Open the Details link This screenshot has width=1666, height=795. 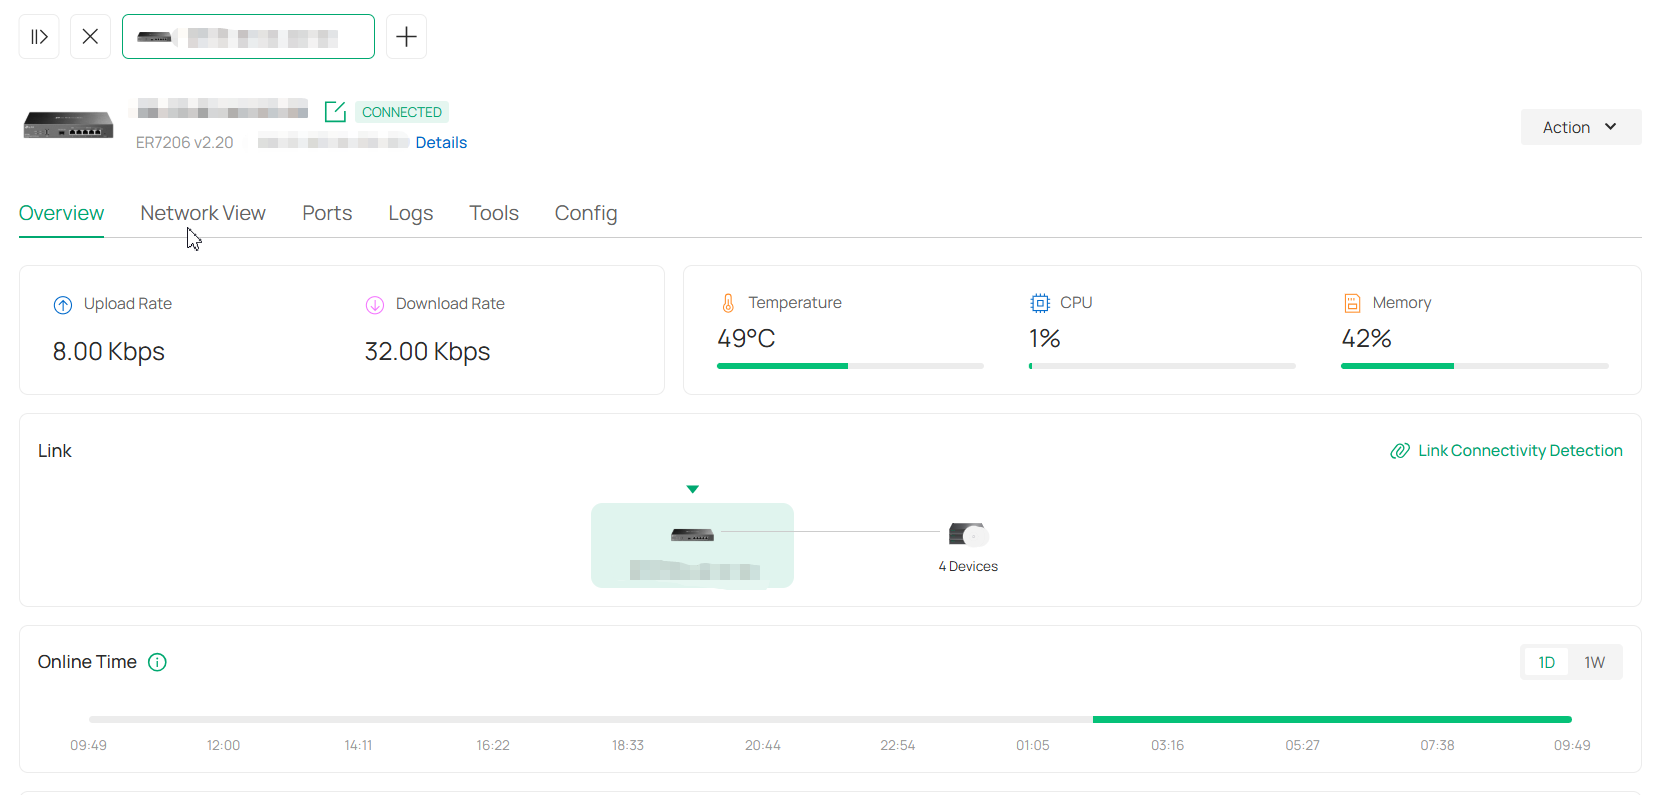pos(441,142)
